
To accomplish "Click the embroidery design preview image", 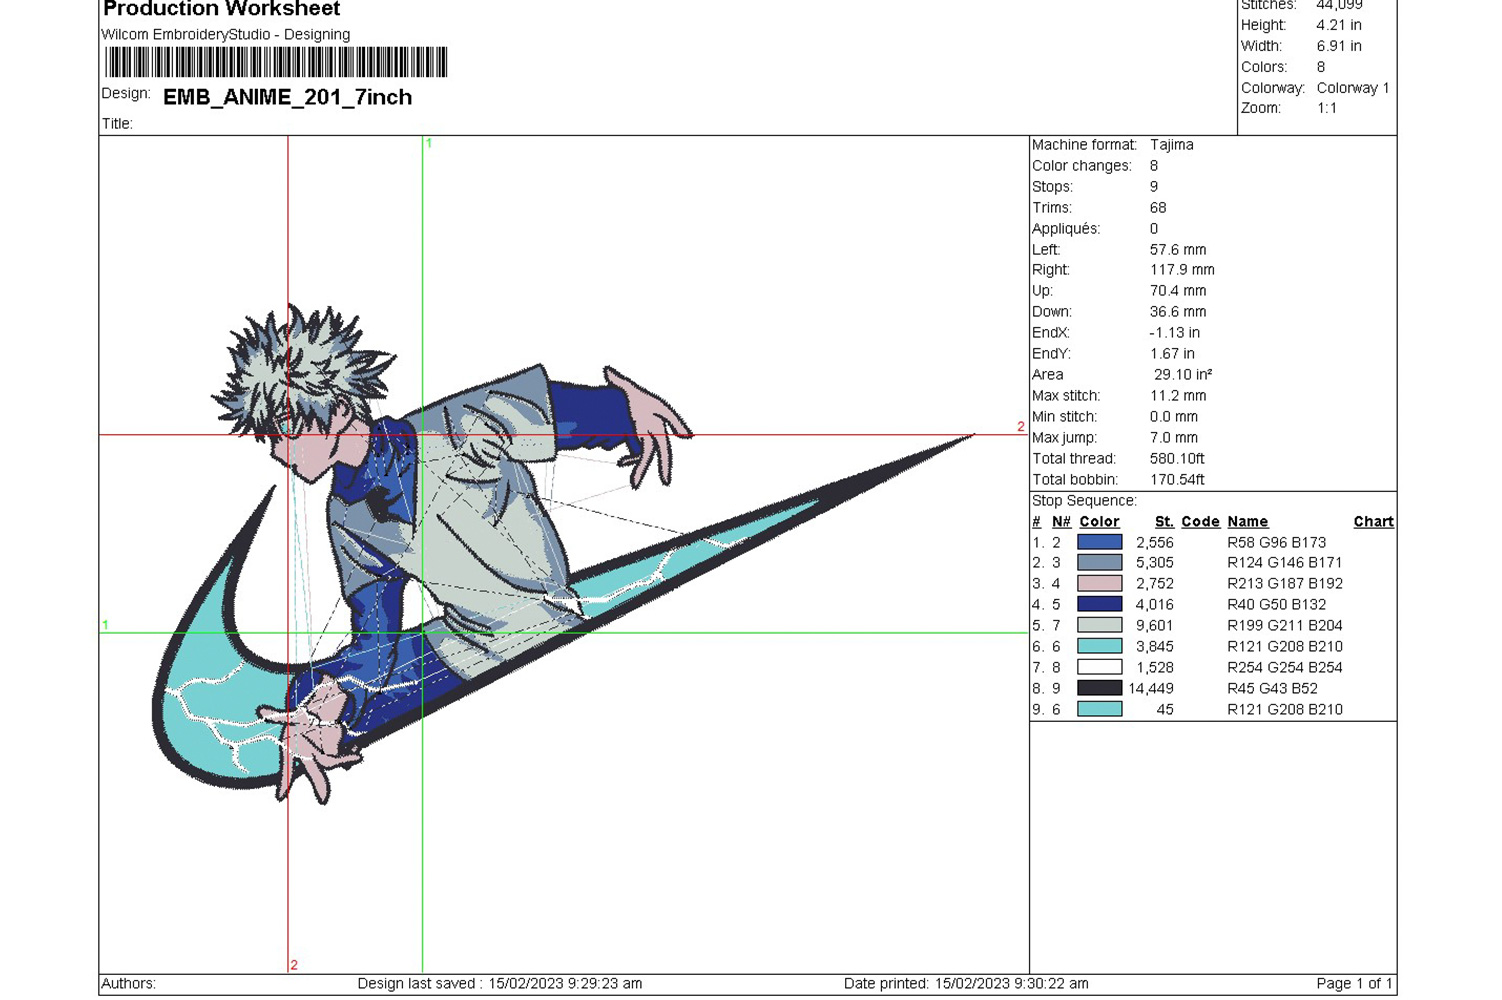I will click(562, 553).
